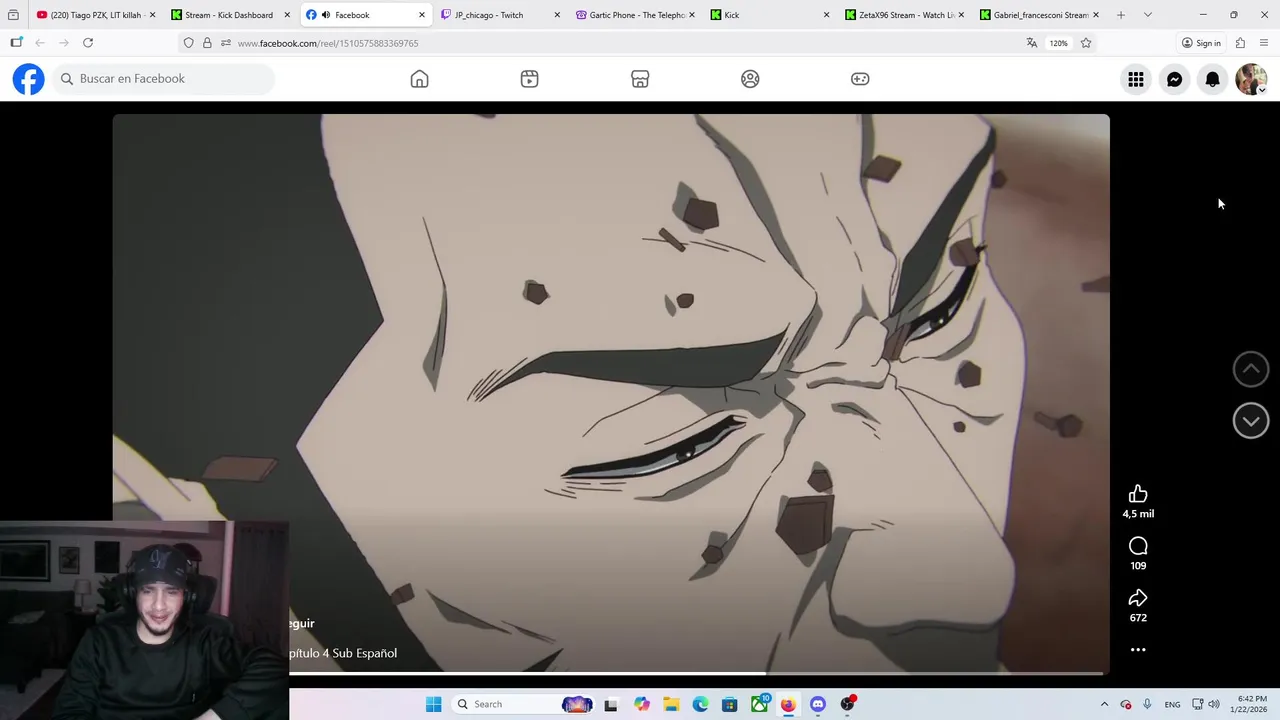Switch to the Gartic Phone tab
Image resolution: width=1280 pixels, height=720 pixels.
coord(636,15)
